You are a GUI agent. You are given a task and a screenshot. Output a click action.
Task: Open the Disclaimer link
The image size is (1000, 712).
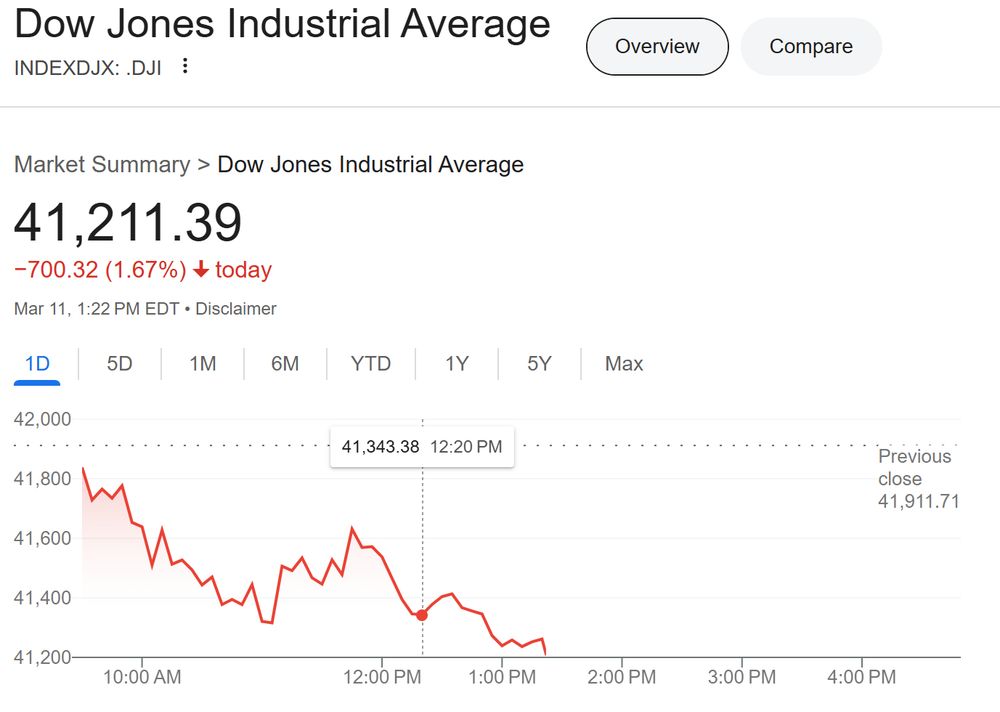click(236, 309)
